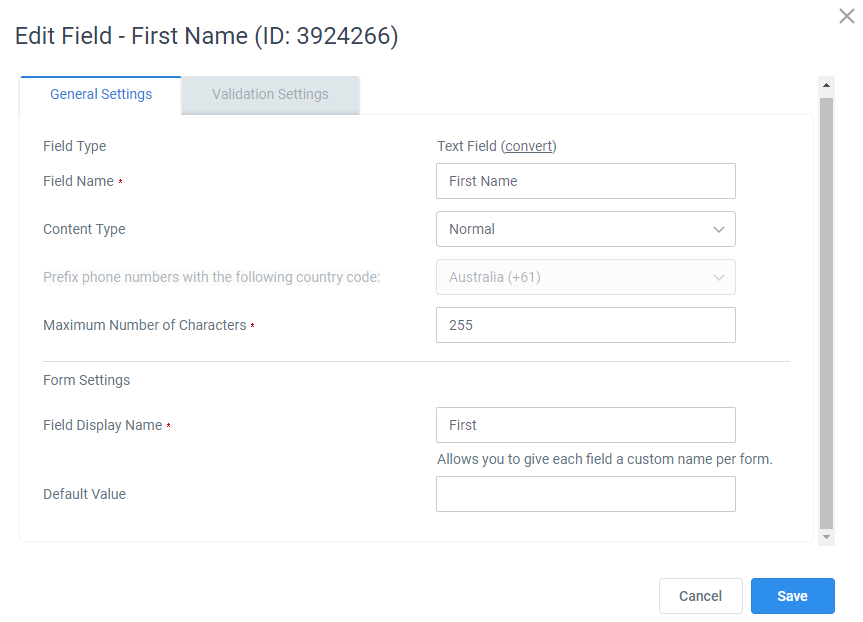Select the General Settings tab
Screen dimensions: 863x622
click(101, 95)
